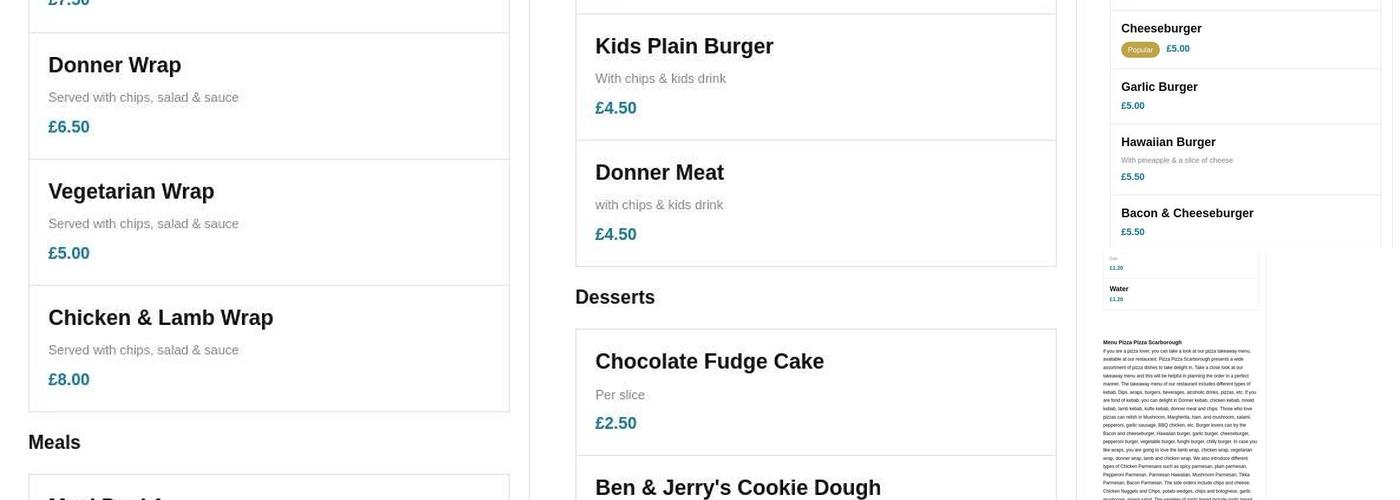This screenshot has height=500, width=1400.
Task: Select the Water drink item
Action: tap(1119, 289)
